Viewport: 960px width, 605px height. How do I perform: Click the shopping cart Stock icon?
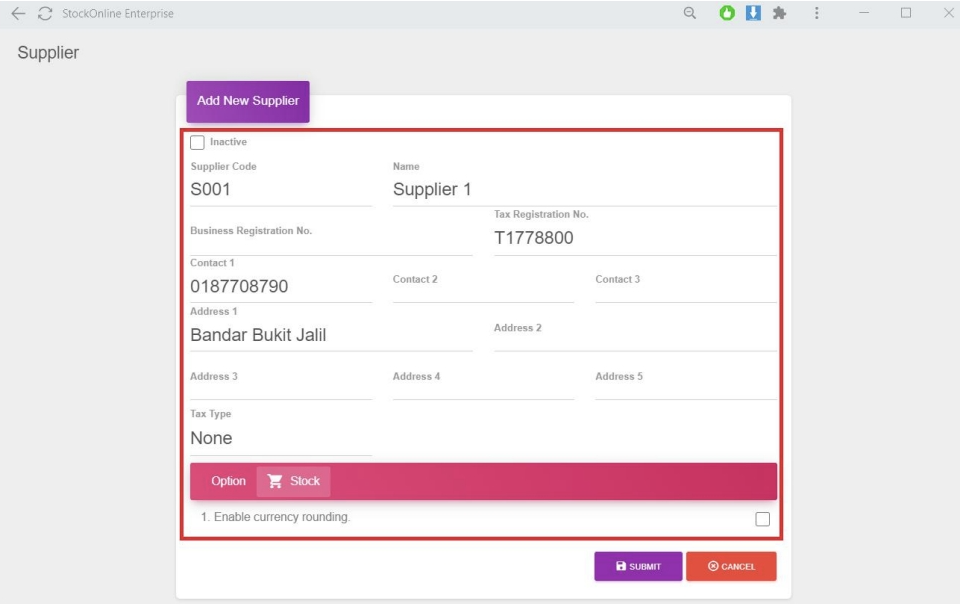(275, 481)
